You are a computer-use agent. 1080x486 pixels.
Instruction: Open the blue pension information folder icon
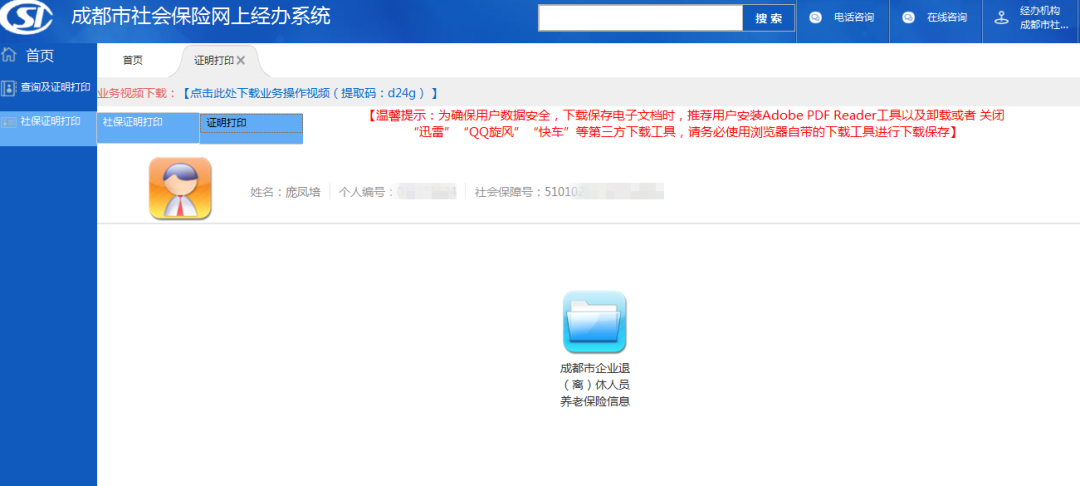pos(594,322)
